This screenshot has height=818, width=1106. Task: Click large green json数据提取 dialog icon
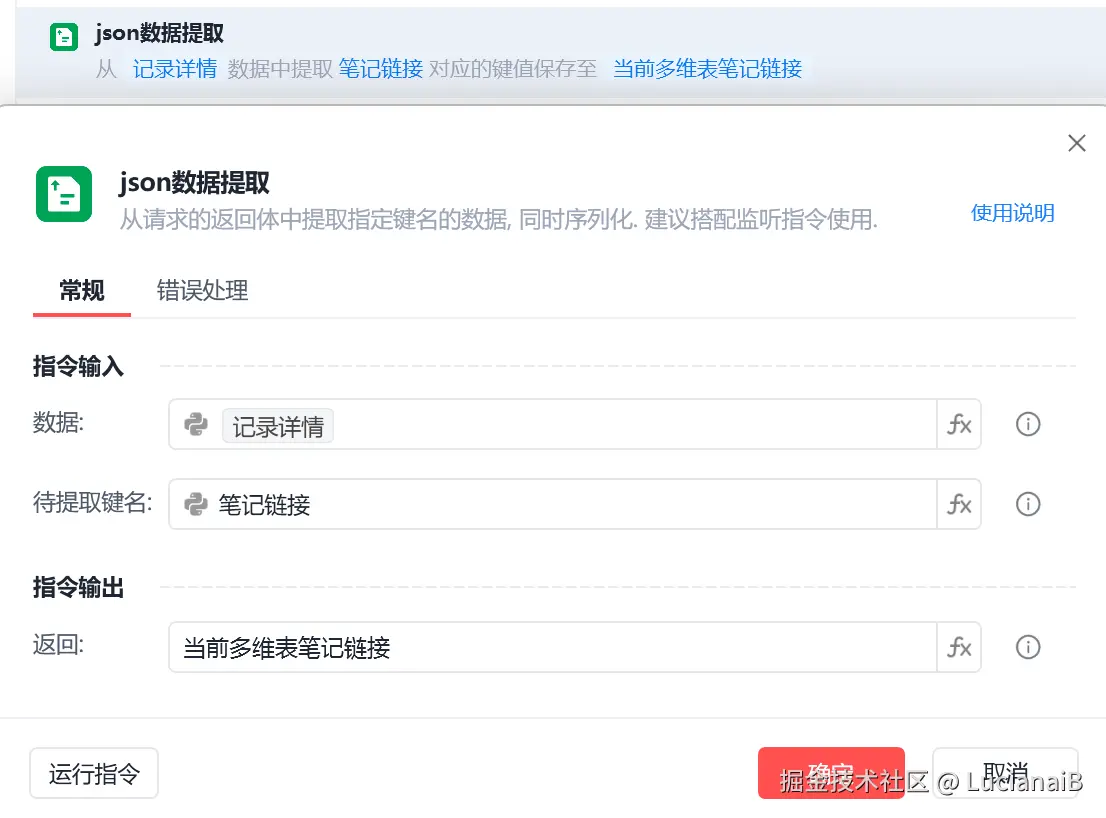(x=64, y=194)
